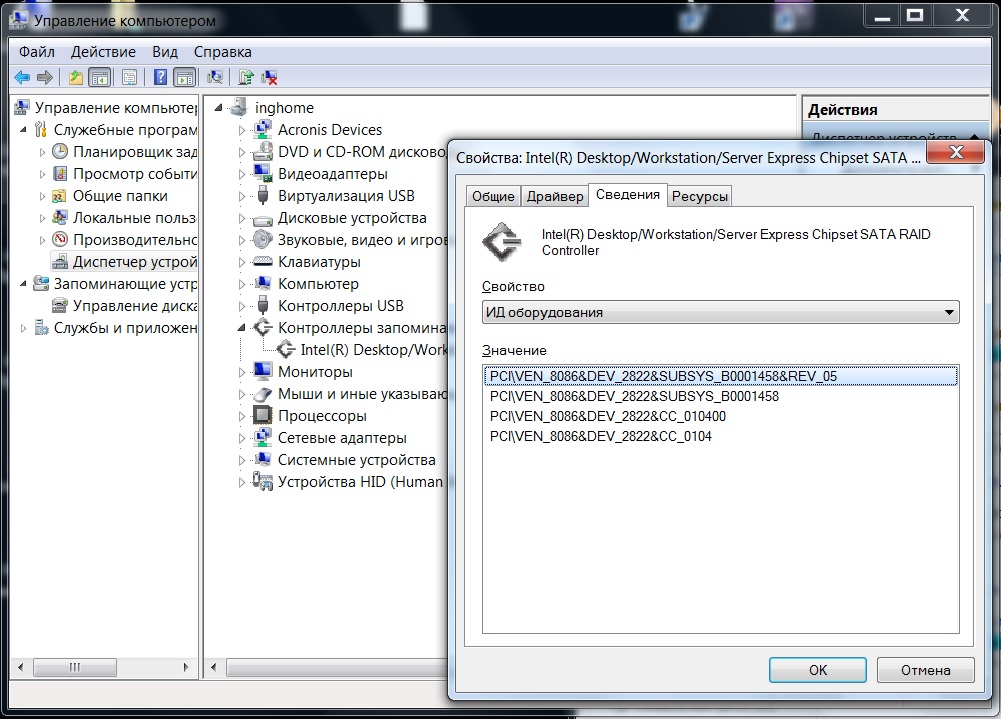
Task: Click the Процессоры chip icon
Action: [x=262, y=416]
